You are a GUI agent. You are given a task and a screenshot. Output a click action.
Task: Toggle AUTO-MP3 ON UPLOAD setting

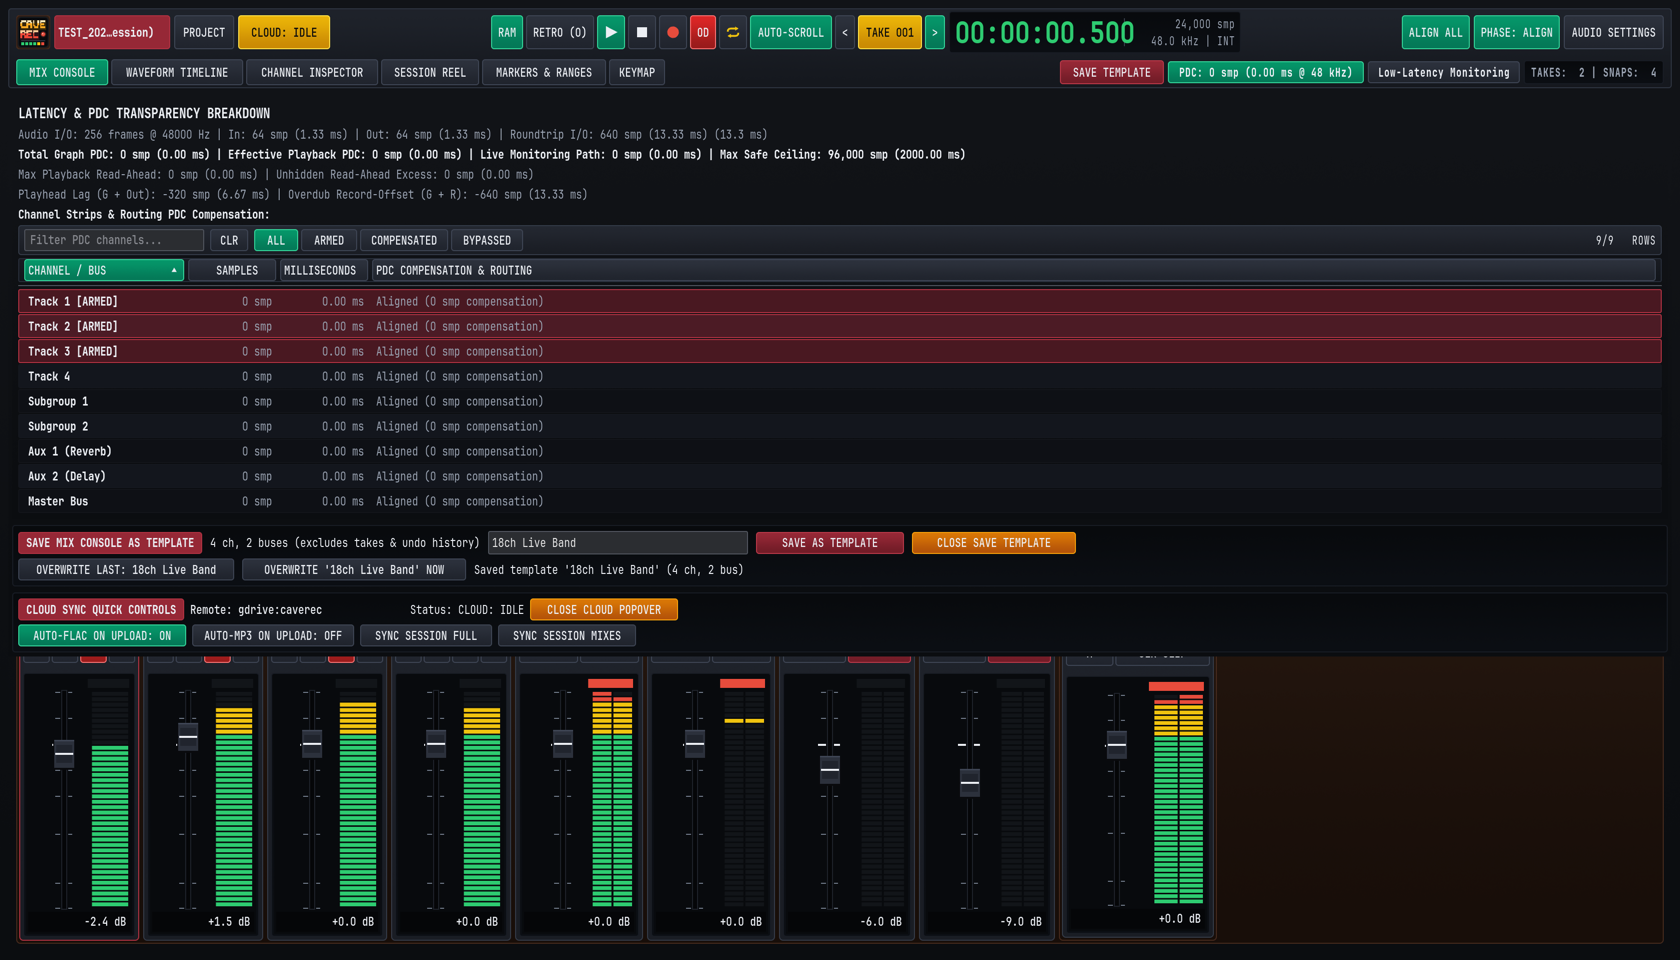(x=273, y=636)
